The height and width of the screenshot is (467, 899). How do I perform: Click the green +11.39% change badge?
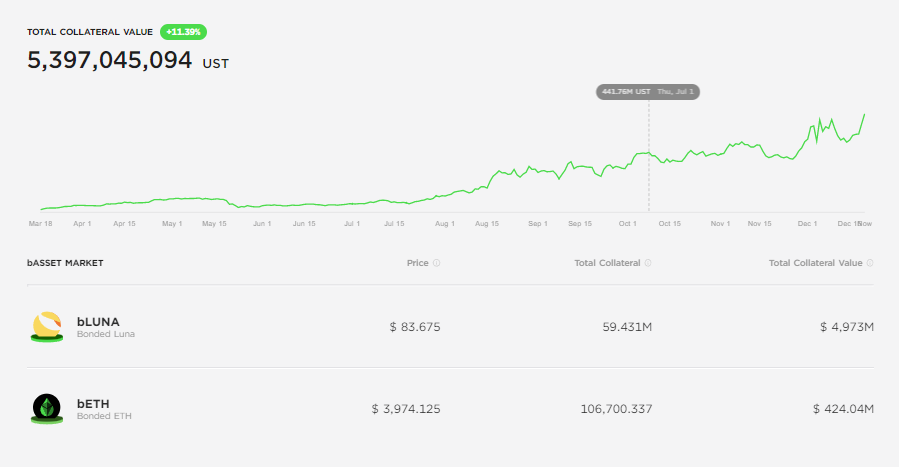[x=183, y=32]
